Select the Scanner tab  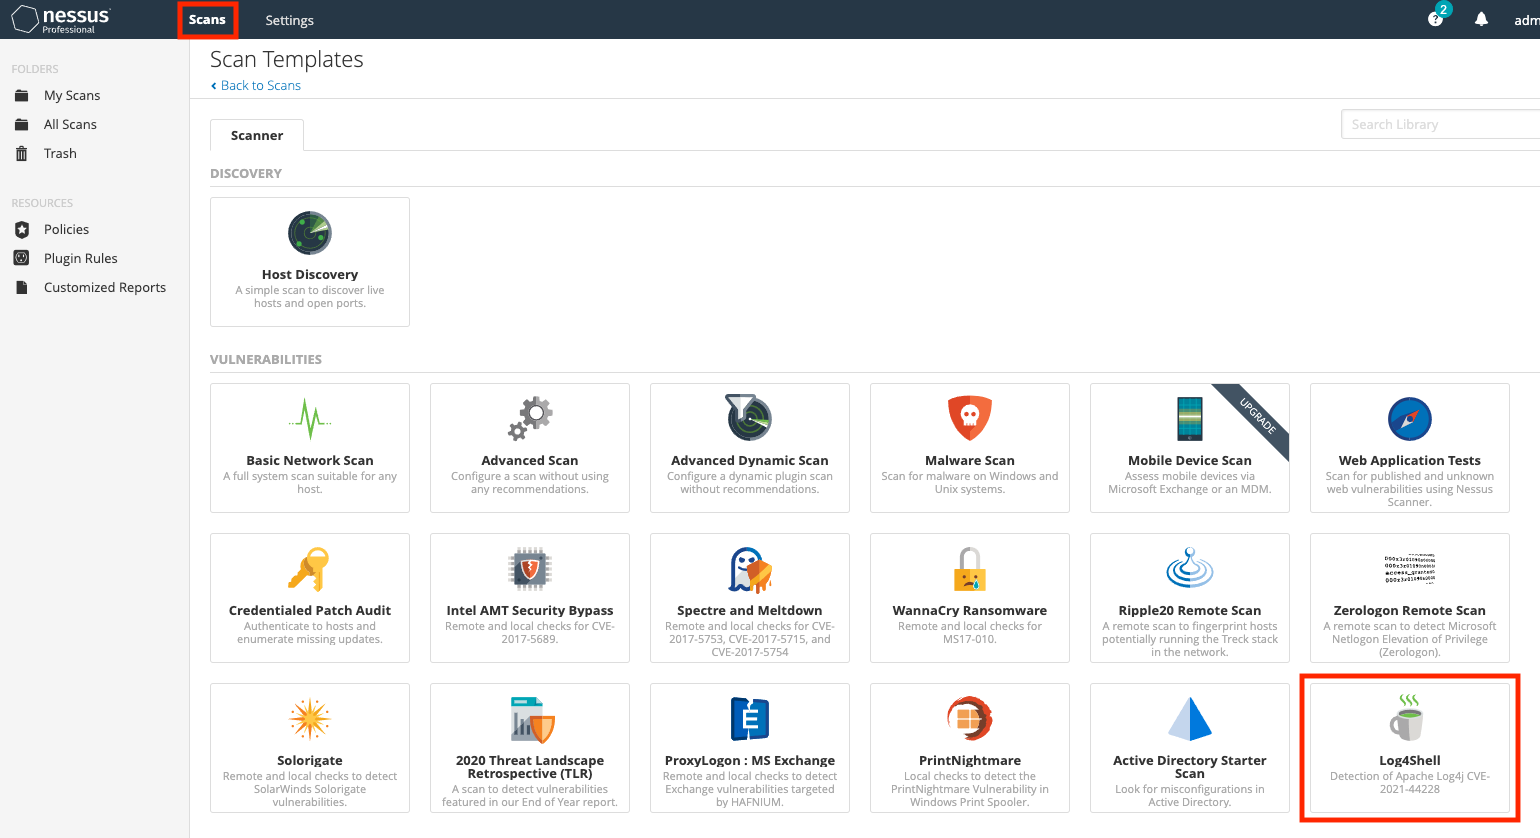[256, 134]
